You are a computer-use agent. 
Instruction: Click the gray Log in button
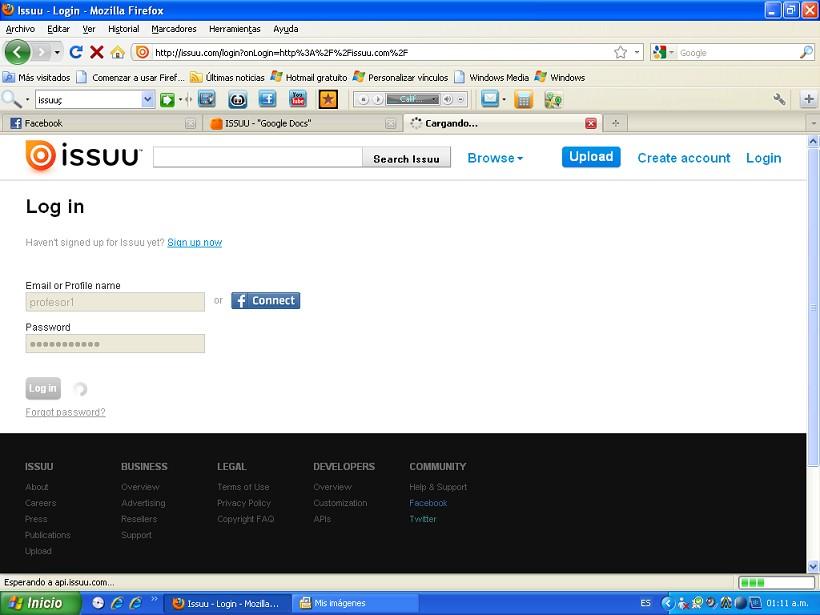43,389
